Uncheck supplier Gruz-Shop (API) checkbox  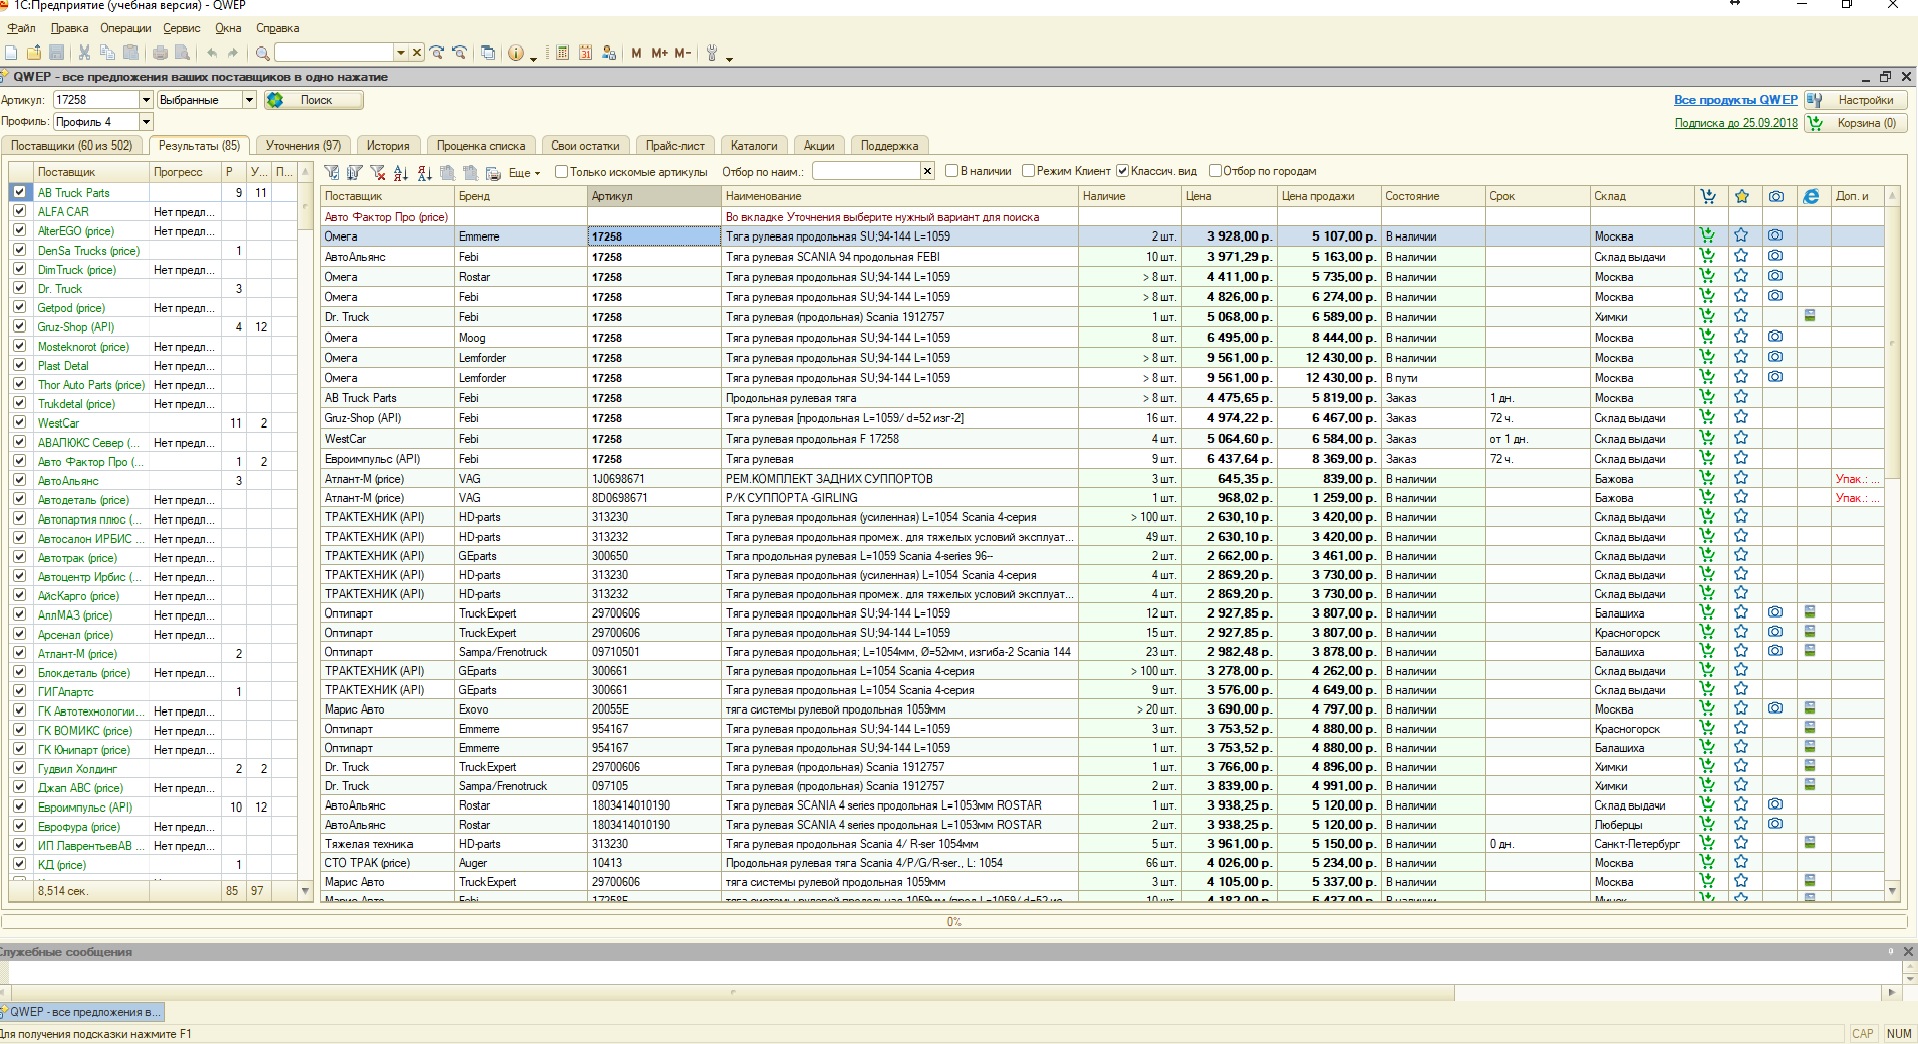click(x=19, y=326)
